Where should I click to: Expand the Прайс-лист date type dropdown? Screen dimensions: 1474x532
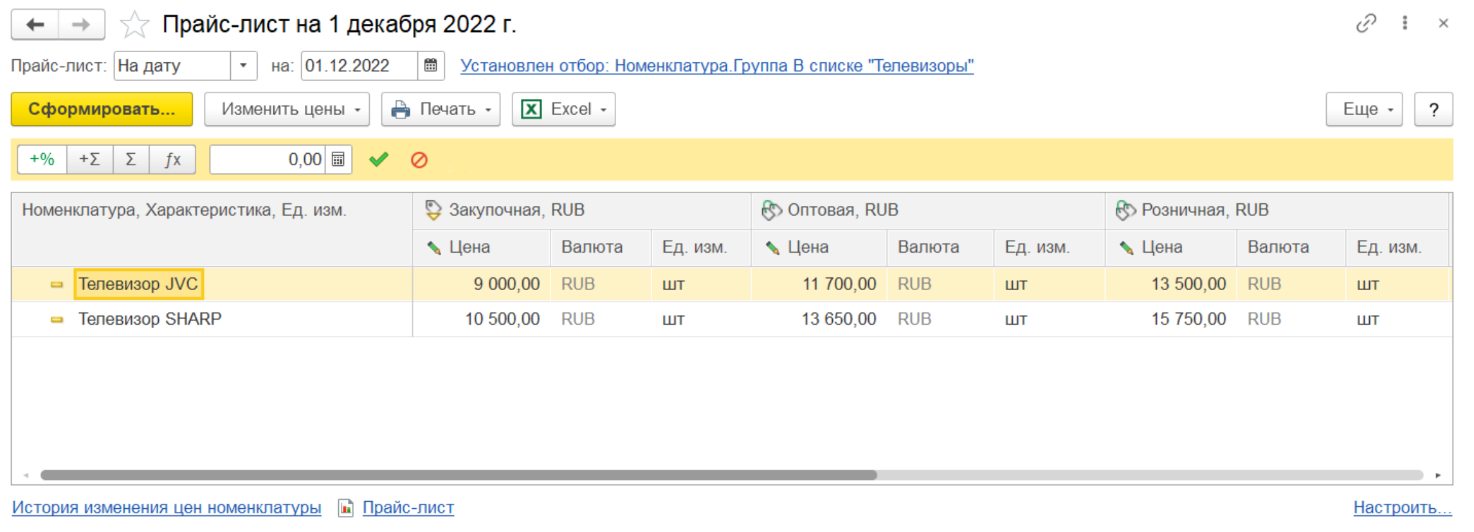coord(244,66)
